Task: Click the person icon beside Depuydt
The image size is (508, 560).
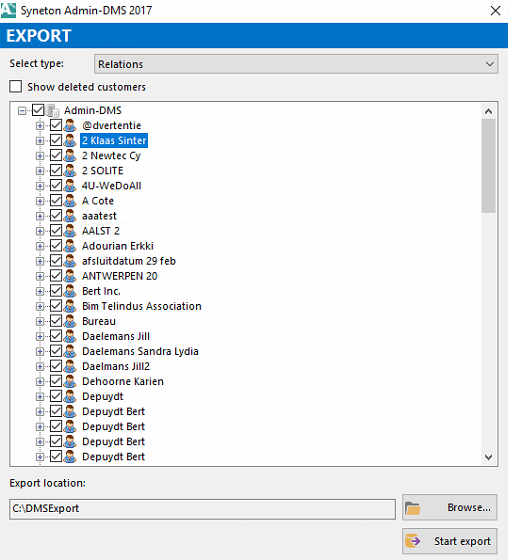Action: (x=70, y=396)
